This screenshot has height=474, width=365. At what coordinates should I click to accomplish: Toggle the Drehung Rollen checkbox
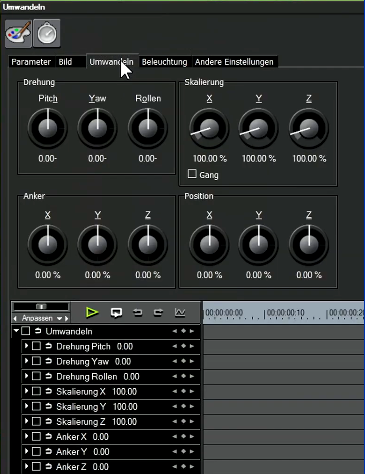pos(36,376)
